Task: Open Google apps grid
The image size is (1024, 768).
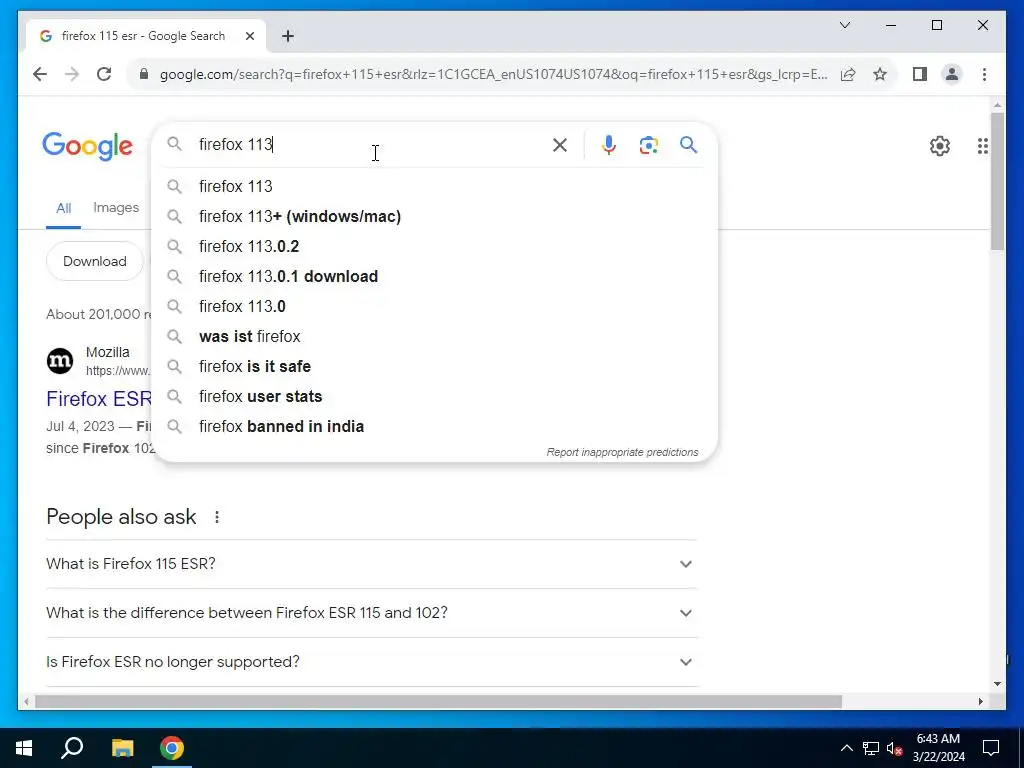Action: click(x=983, y=146)
